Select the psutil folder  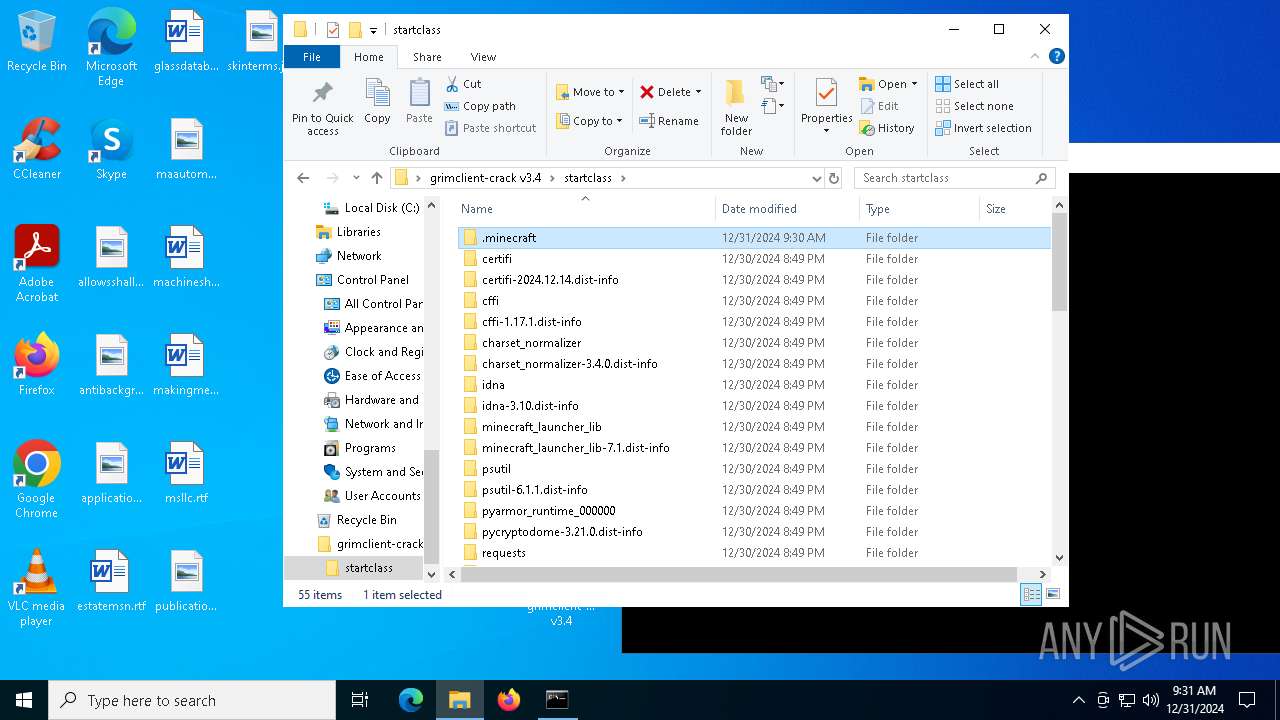tap(754, 469)
